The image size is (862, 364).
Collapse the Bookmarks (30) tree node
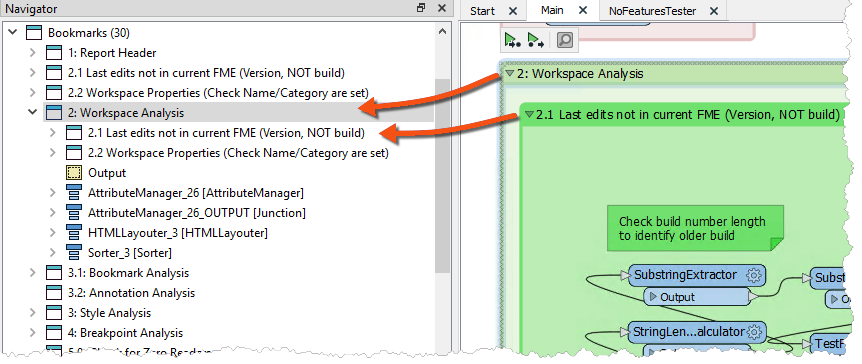(13, 33)
